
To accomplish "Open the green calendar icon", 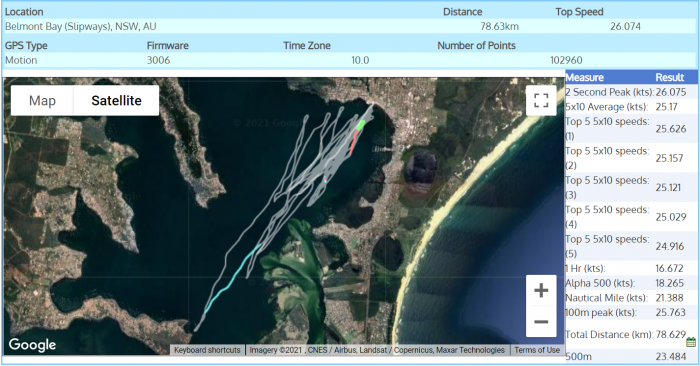I will 691,342.
